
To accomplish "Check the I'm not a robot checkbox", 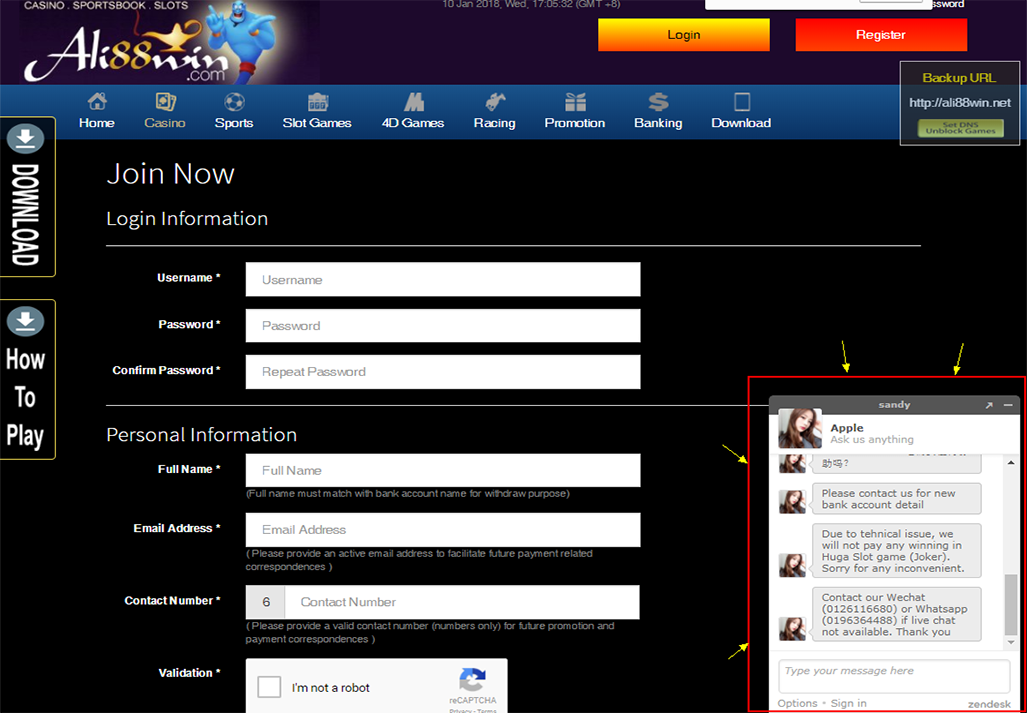I will point(269,687).
